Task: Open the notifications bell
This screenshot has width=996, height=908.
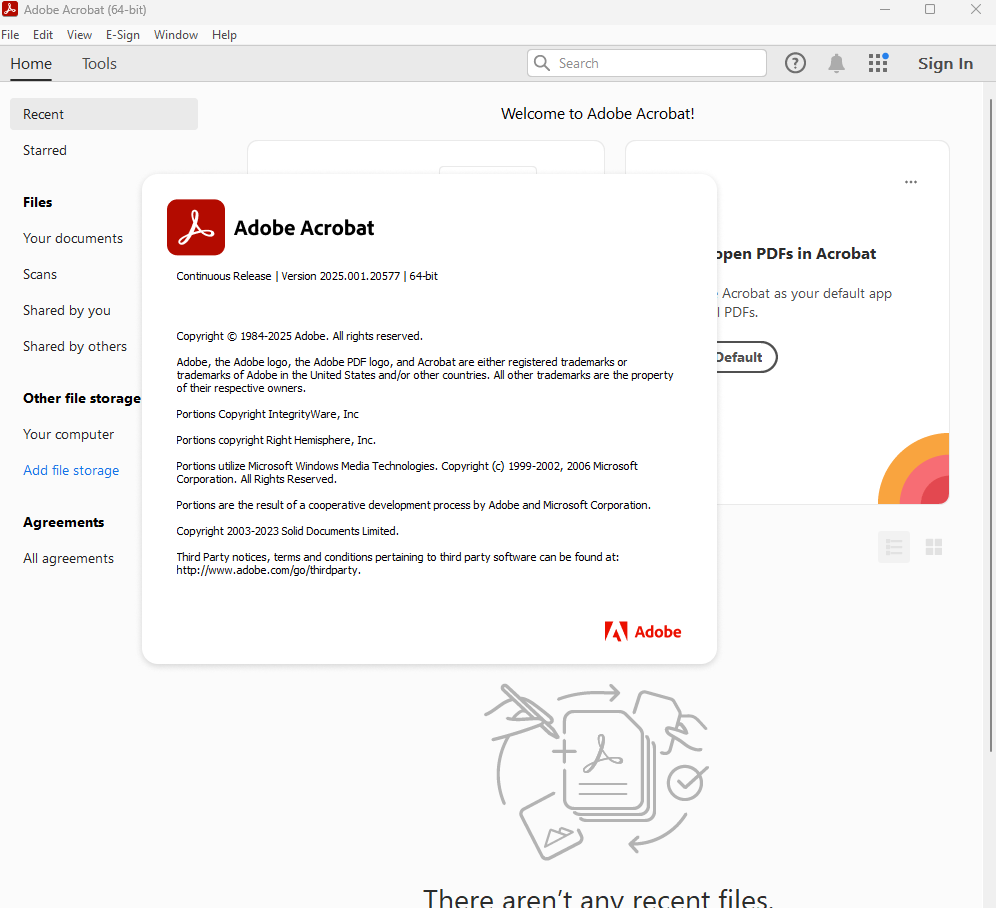Action: point(837,63)
